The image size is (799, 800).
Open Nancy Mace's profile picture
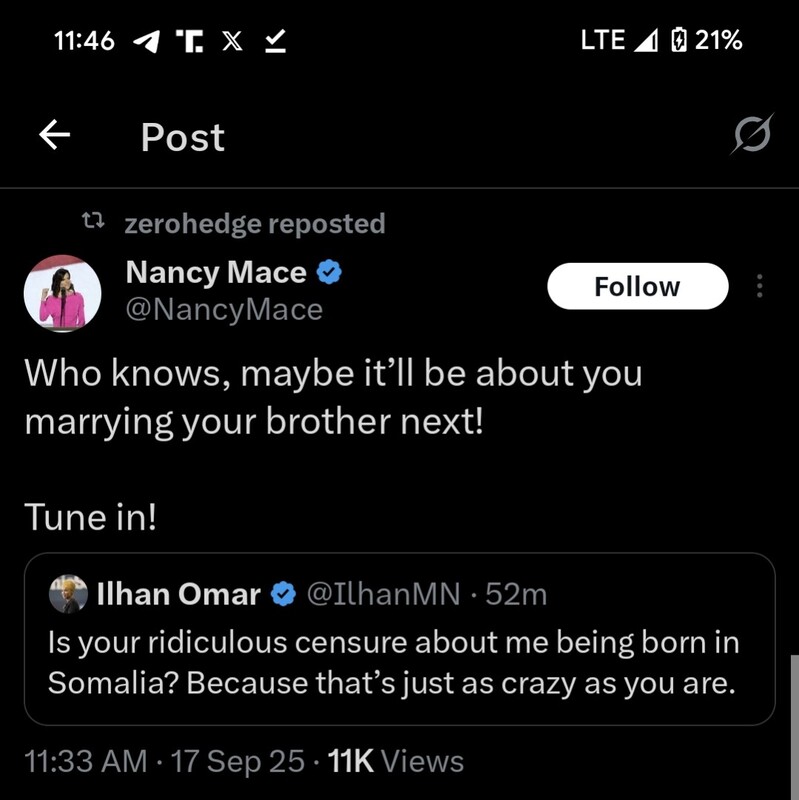pos(62,292)
